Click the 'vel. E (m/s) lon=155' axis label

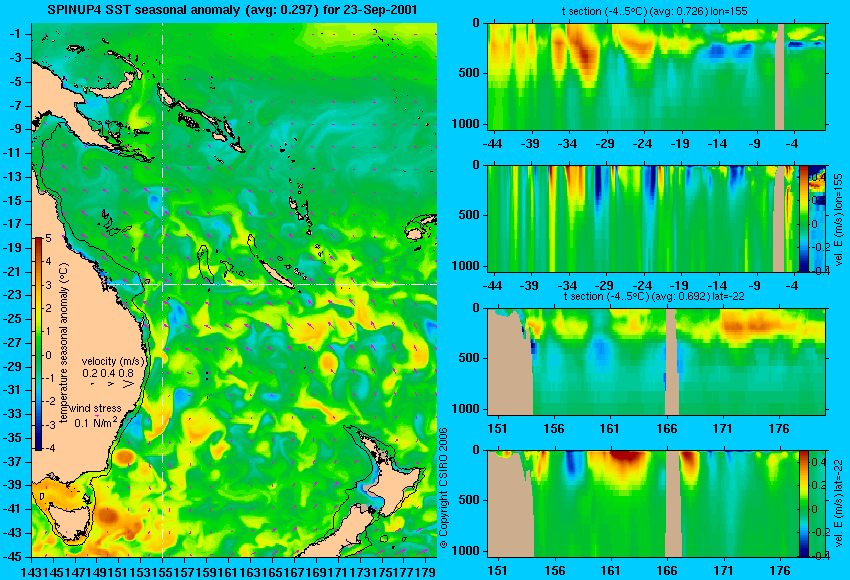coord(838,220)
